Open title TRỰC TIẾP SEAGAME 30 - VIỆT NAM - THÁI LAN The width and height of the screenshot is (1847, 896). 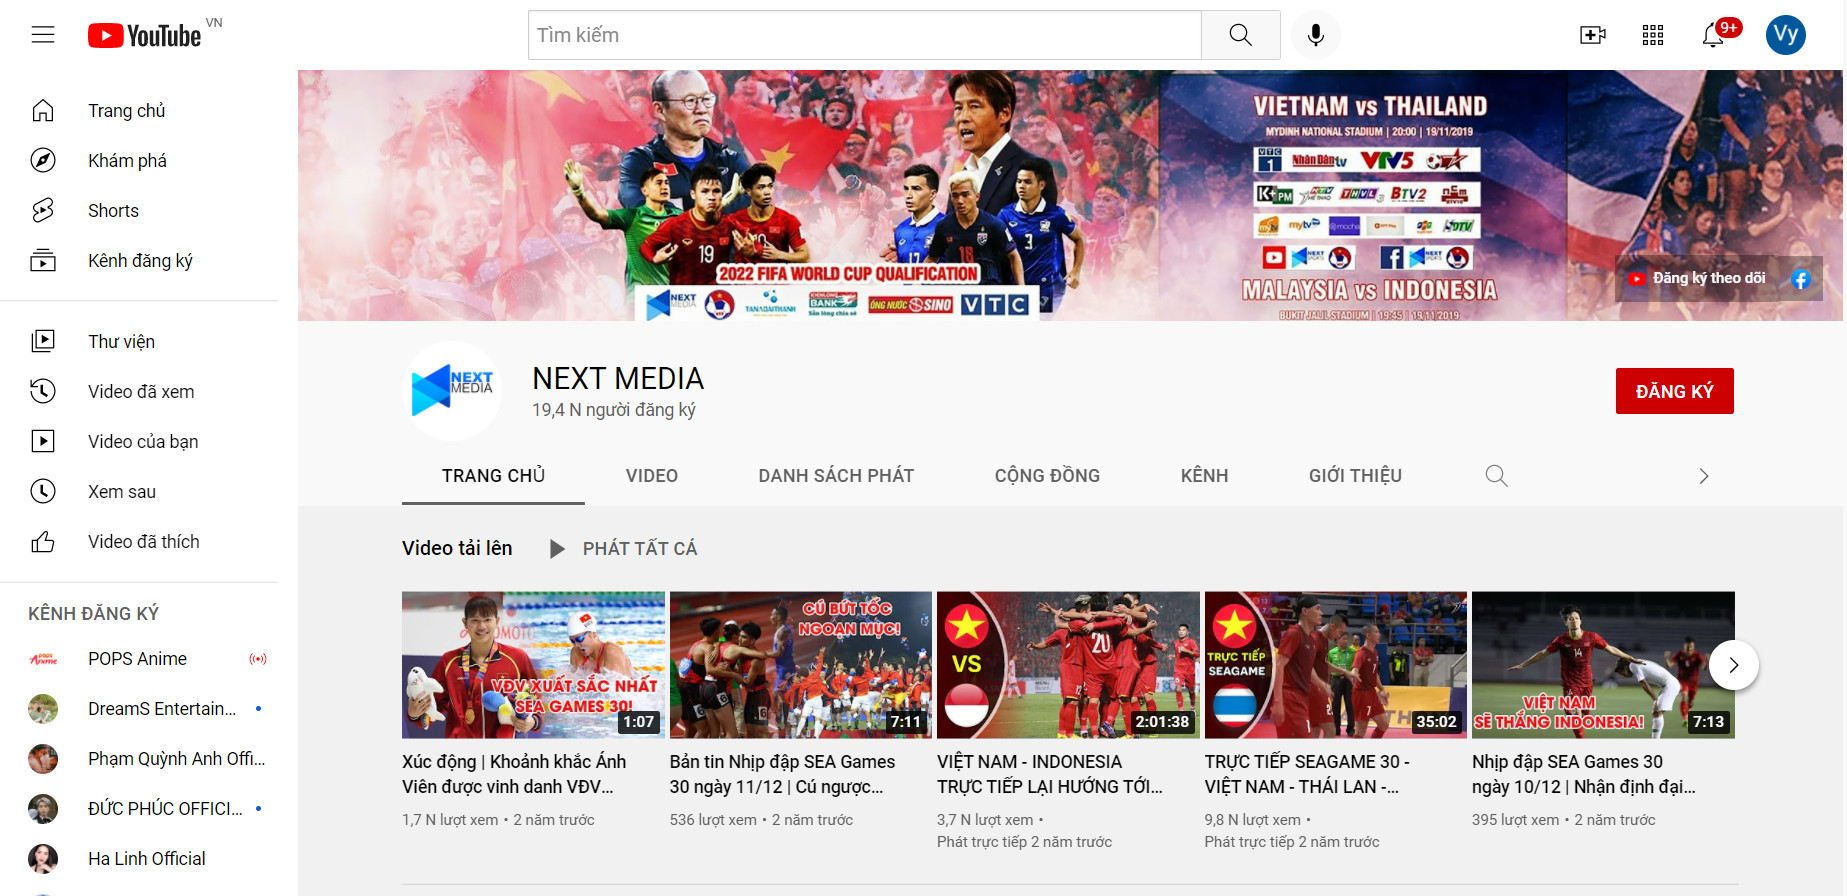[1307, 774]
